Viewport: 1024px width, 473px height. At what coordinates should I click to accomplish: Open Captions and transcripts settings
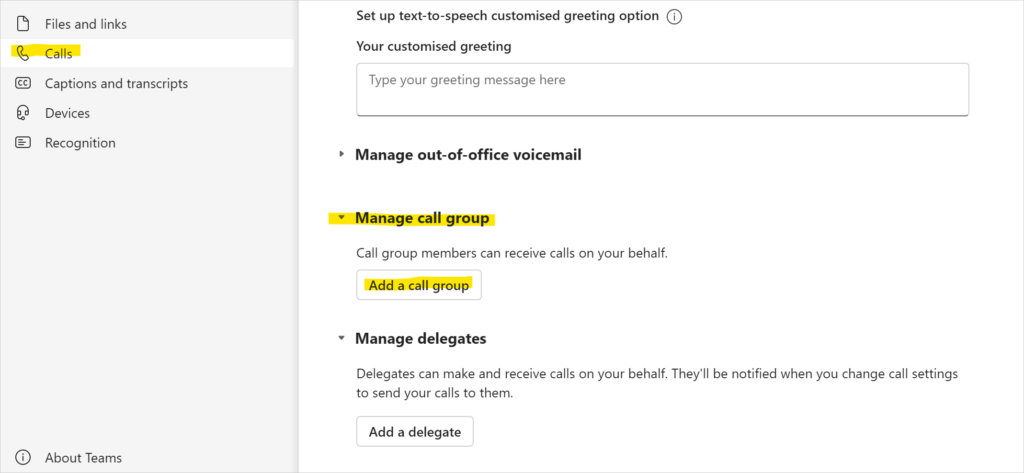148,84
